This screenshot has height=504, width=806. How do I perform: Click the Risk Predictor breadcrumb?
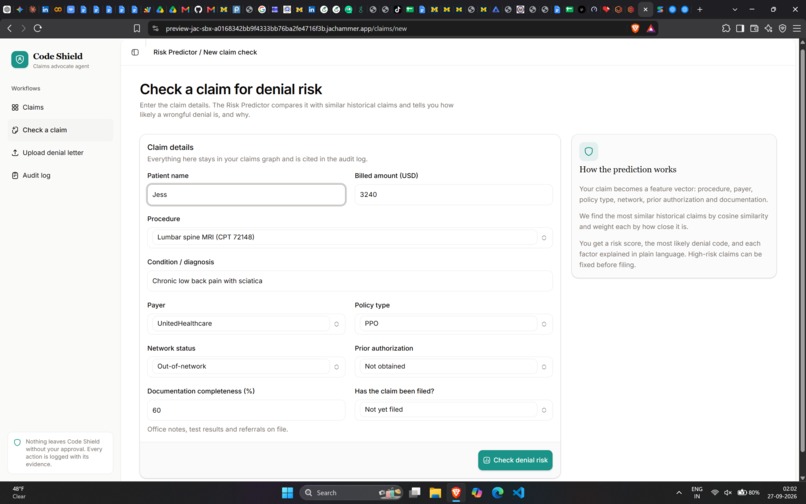coord(175,52)
